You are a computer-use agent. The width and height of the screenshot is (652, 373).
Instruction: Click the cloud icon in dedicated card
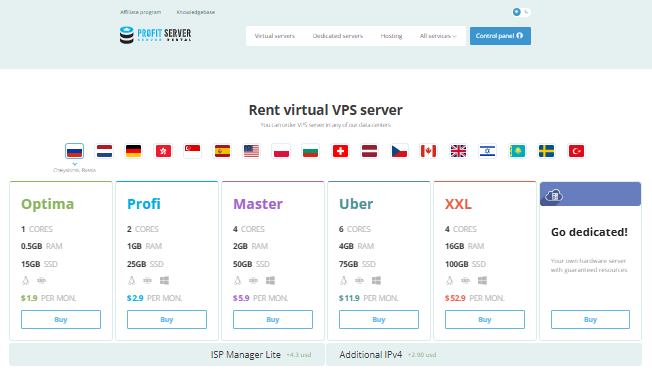pos(554,195)
